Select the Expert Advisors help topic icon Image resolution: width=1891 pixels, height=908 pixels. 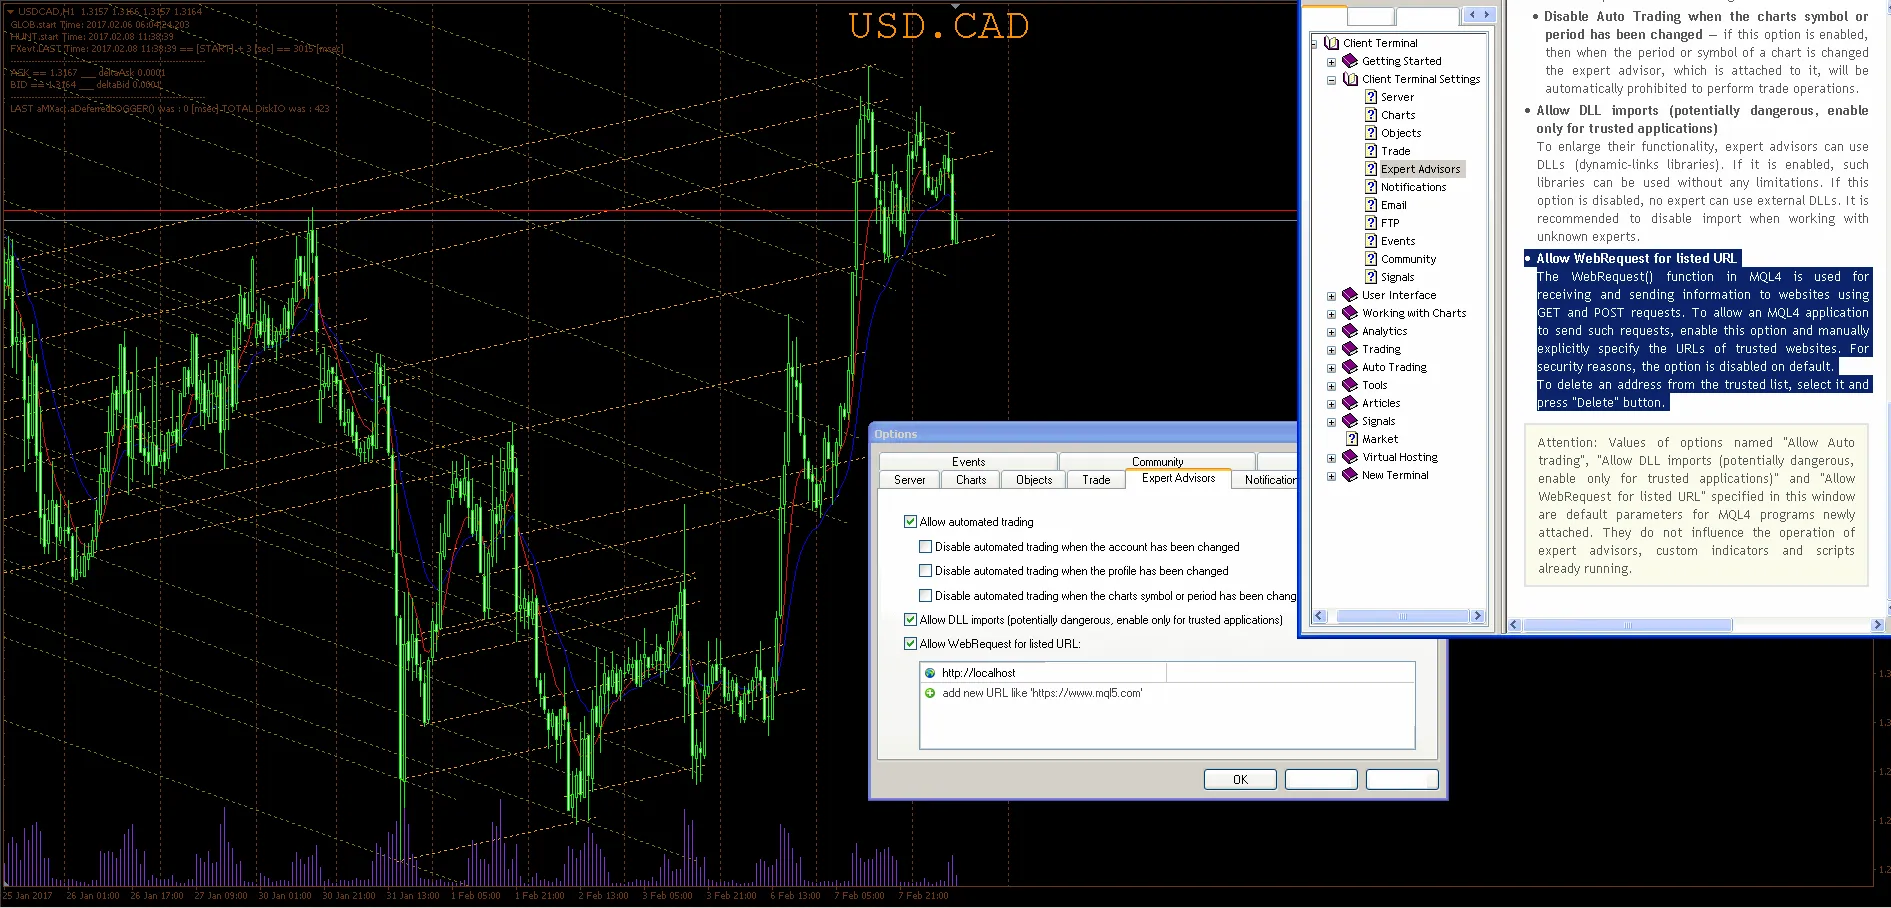pos(1371,169)
